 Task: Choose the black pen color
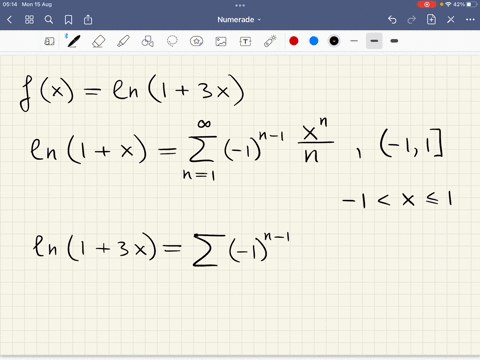[334, 41]
